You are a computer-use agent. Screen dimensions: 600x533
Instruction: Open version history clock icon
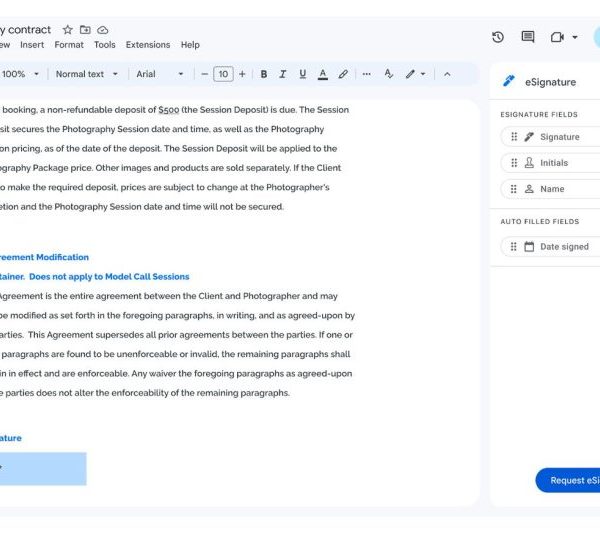(498, 37)
